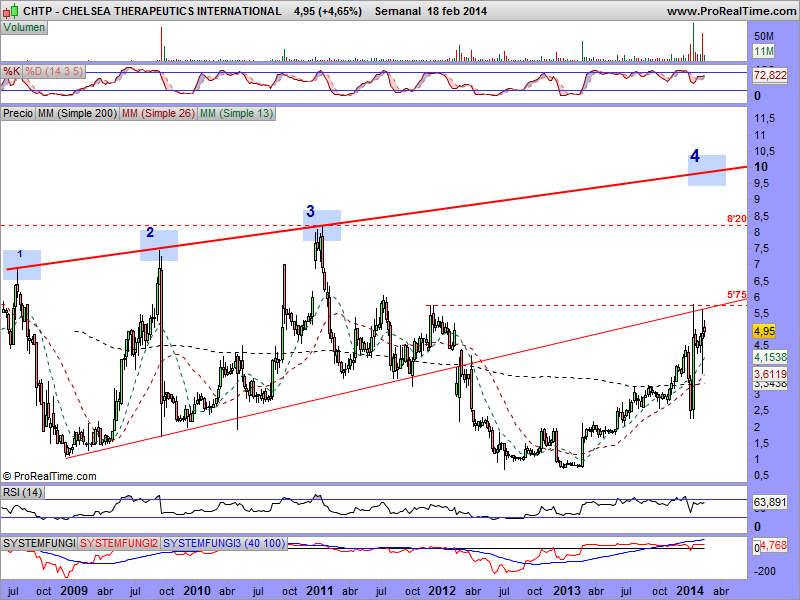Click the 11,5 price axis label

764,119
